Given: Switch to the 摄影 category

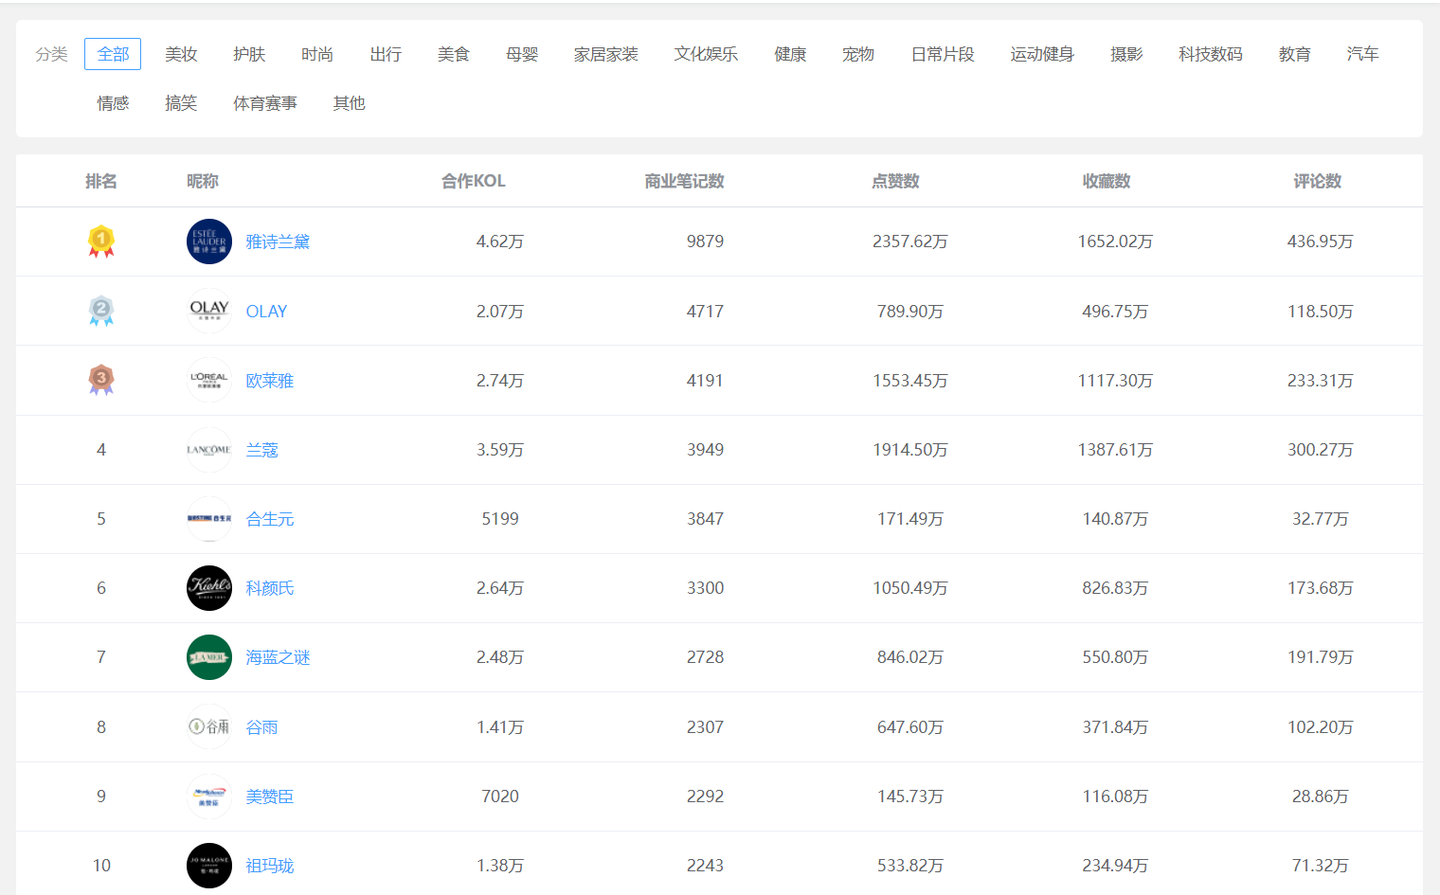Looking at the screenshot, I should tap(1126, 54).
